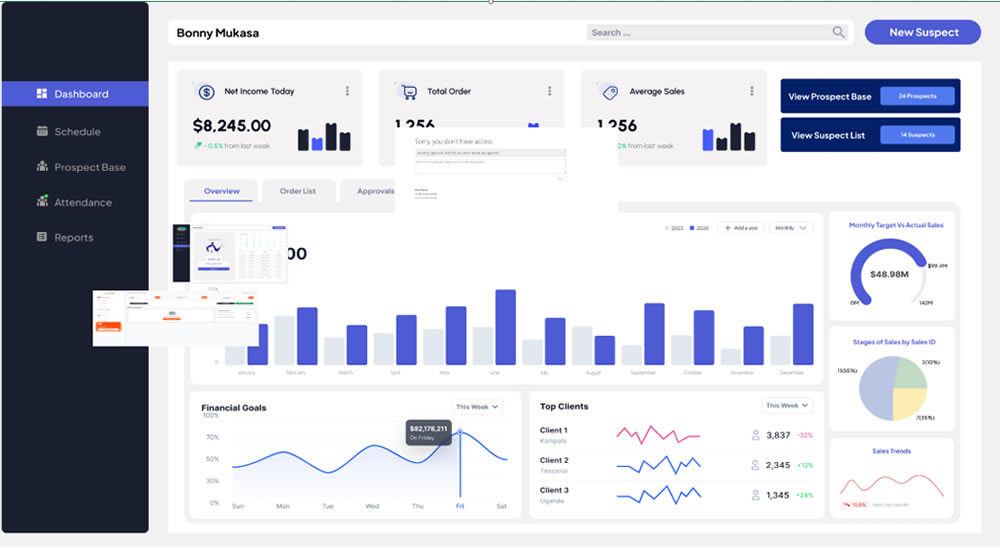1000x548 pixels.
Task: Open Top Clients This Week dropdown
Action: point(787,406)
